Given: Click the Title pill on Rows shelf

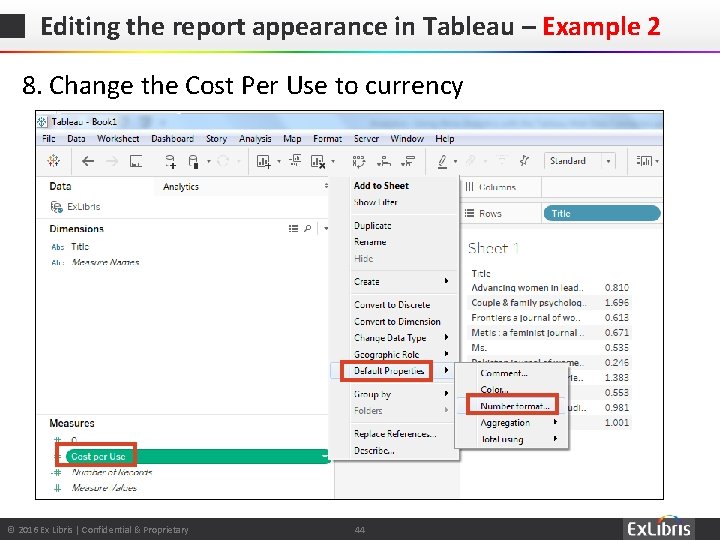Looking at the screenshot, I should point(602,214).
